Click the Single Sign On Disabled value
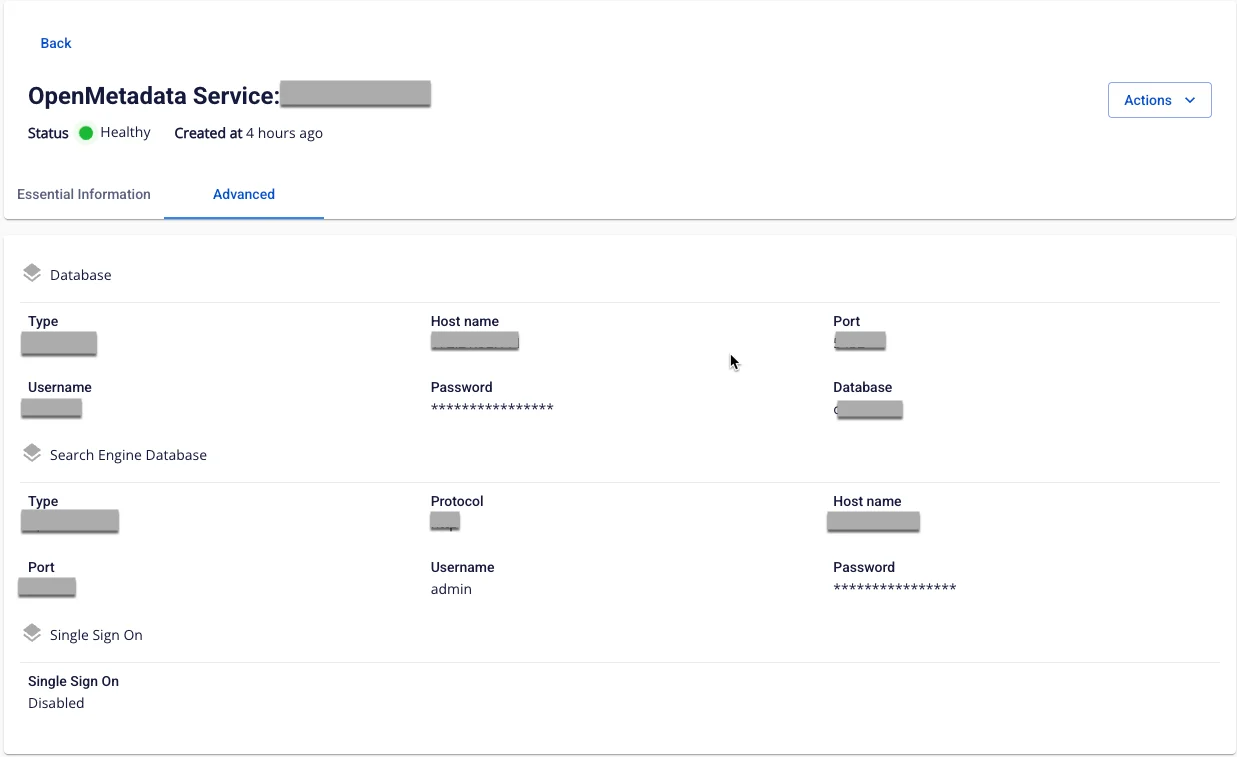1237x757 pixels. (x=56, y=703)
